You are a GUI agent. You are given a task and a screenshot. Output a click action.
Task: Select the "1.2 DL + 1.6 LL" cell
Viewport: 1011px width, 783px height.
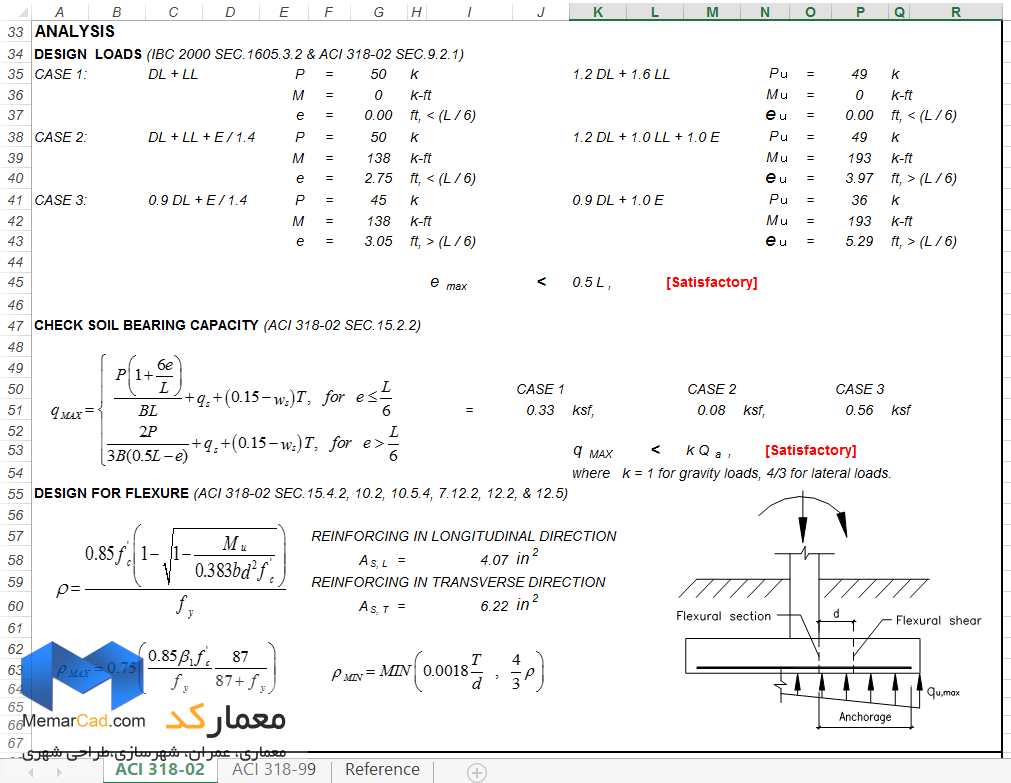point(622,74)
